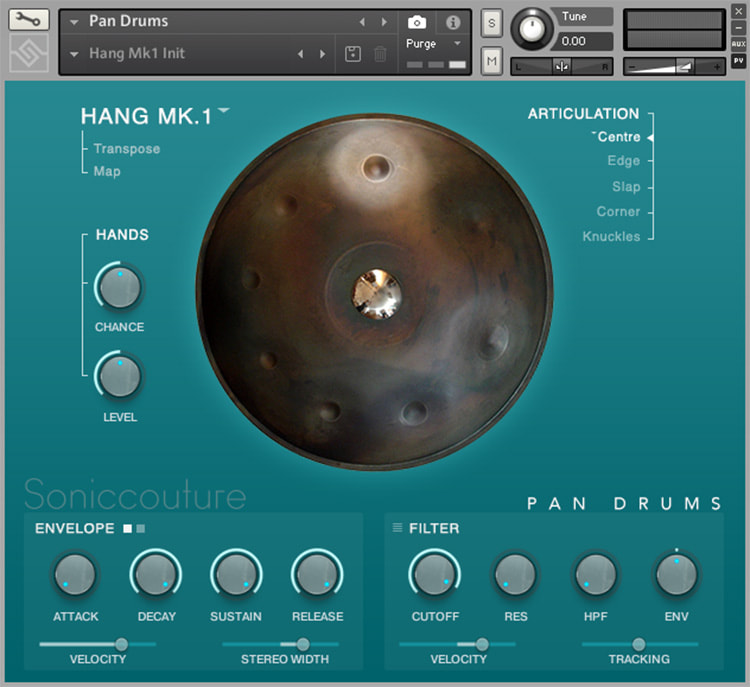Go to next instrument next to Pan Drums
Screen dimensions: 750x687
pos(384,22)
